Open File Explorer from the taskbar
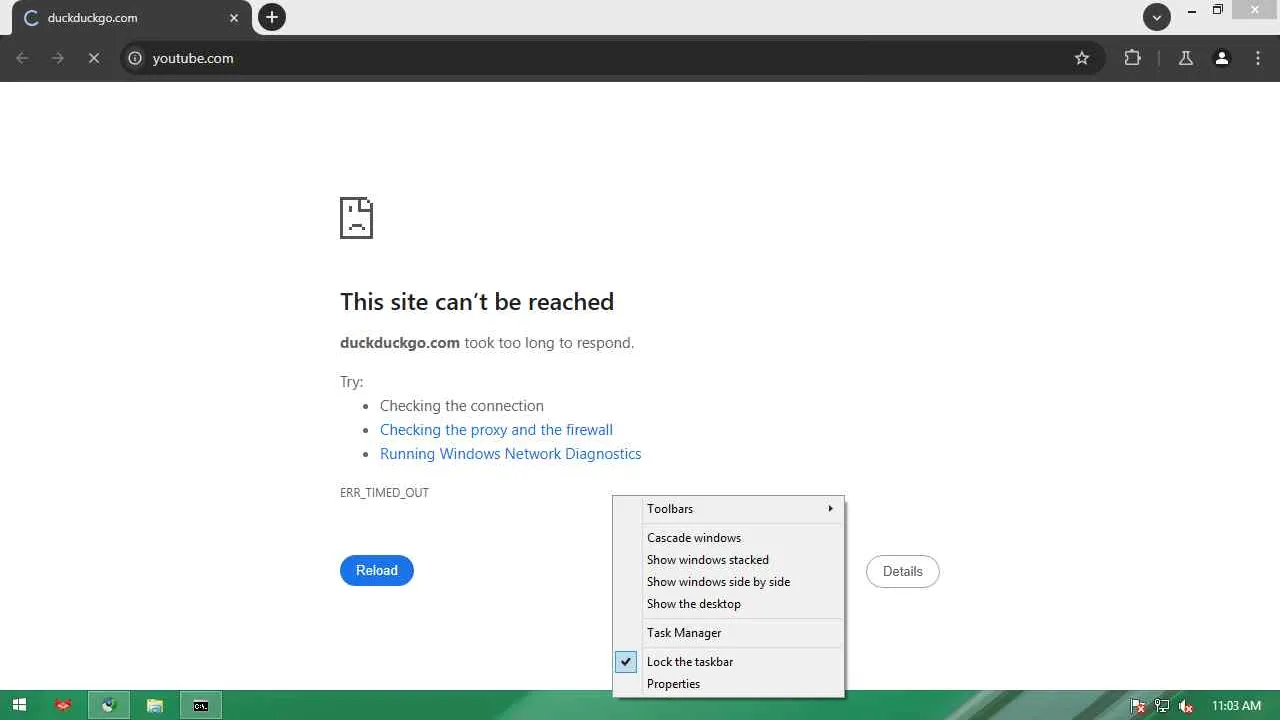The image size is (1280, 720). coord(155,705)
